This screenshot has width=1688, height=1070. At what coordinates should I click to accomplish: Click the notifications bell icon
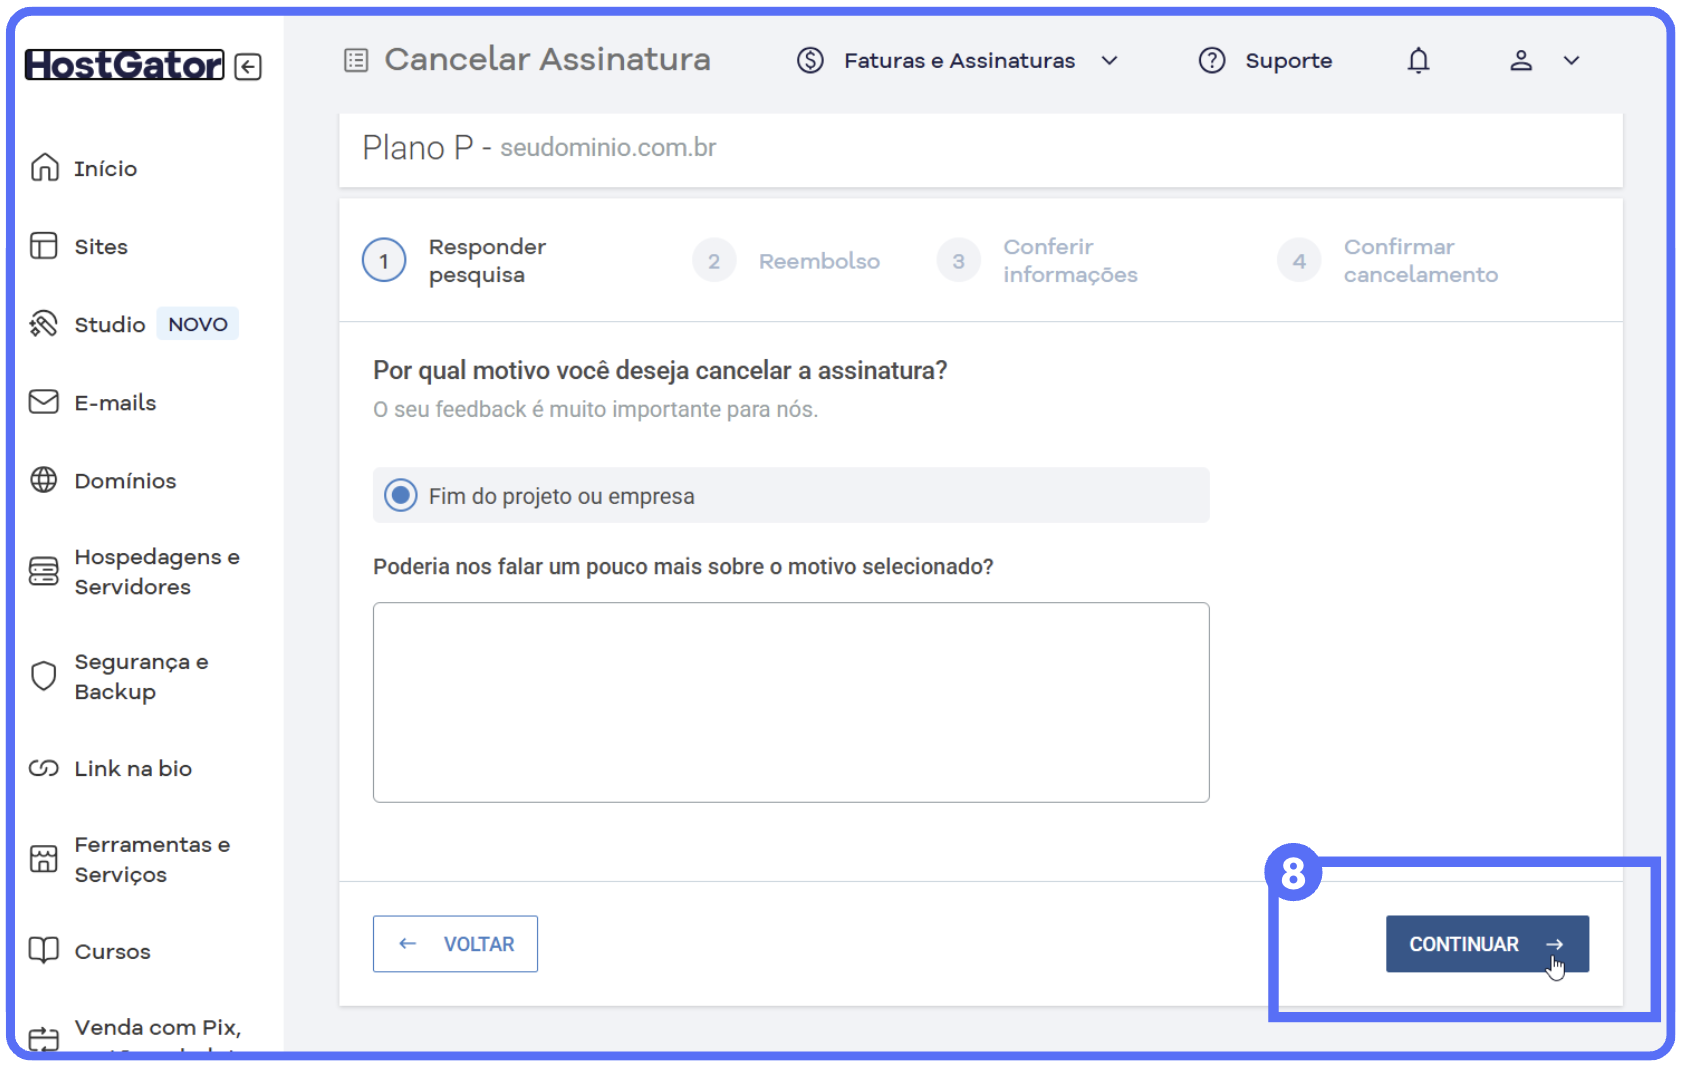(1418, 61)
